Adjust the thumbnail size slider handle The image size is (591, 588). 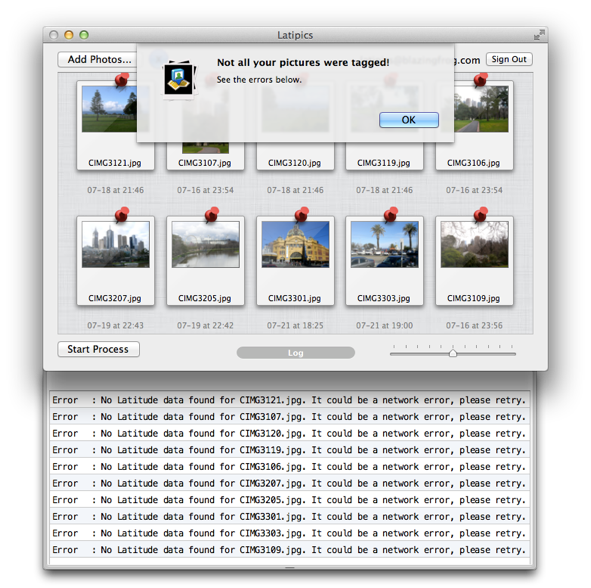point(453,353)
